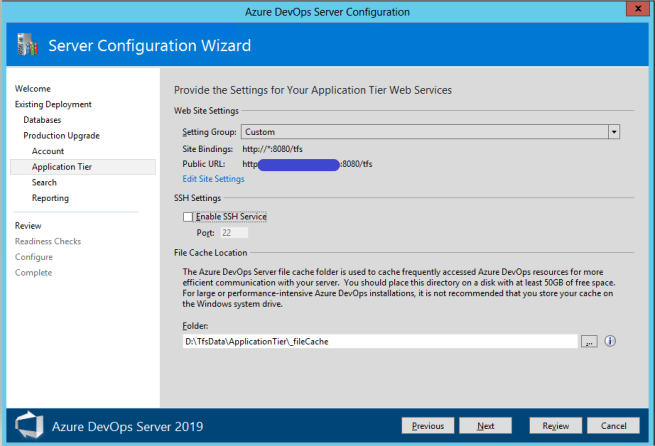Viewport: 655px width, 446px height.
Task: Click the Complete step in sidebar
Action: click(x=33, y=273)
